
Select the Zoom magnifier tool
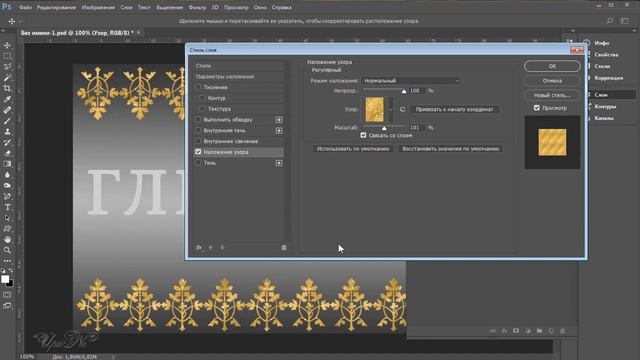click(7, 250)
